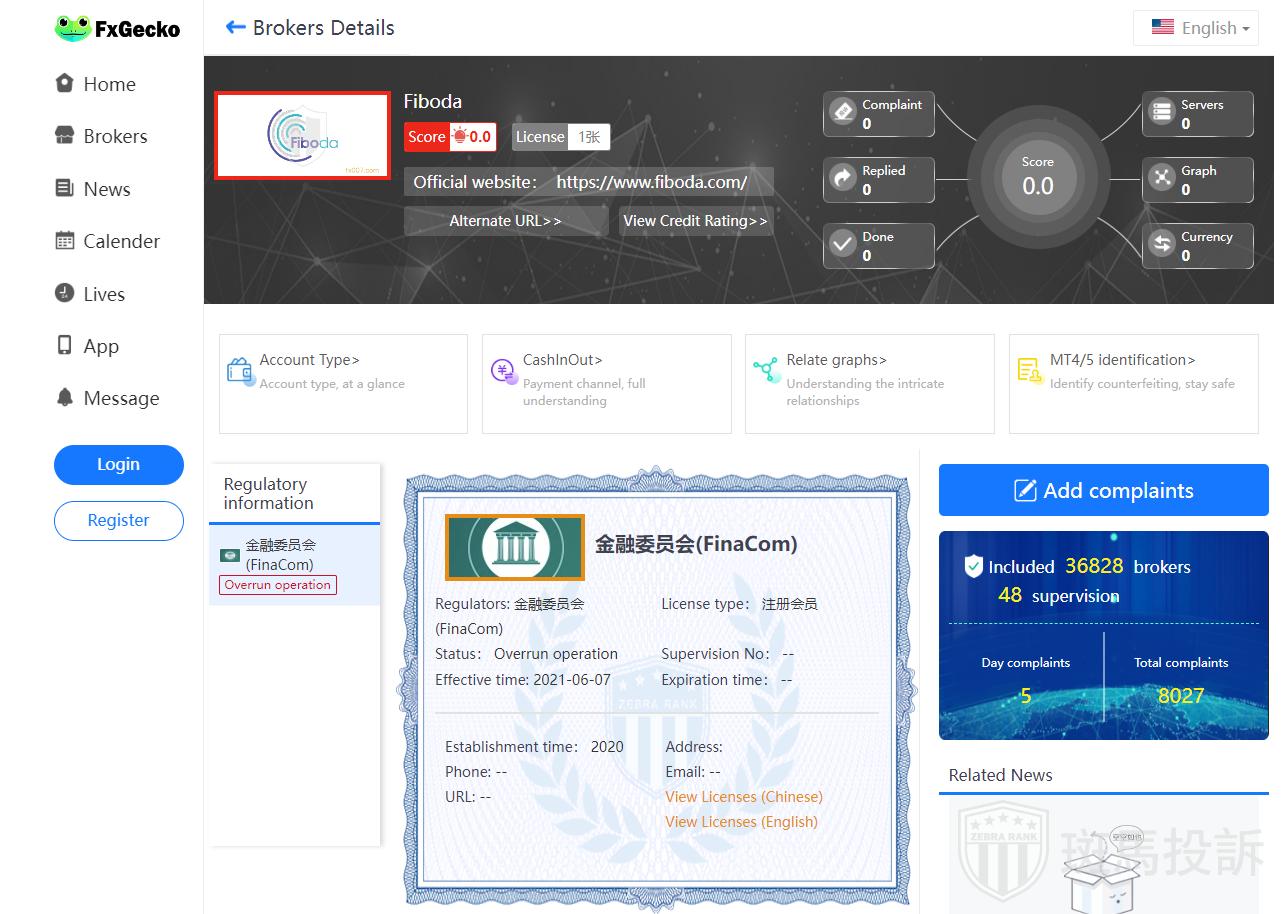1283x914 pixels.
Task: Expand View Credit Rating
Action: [695, 221]
